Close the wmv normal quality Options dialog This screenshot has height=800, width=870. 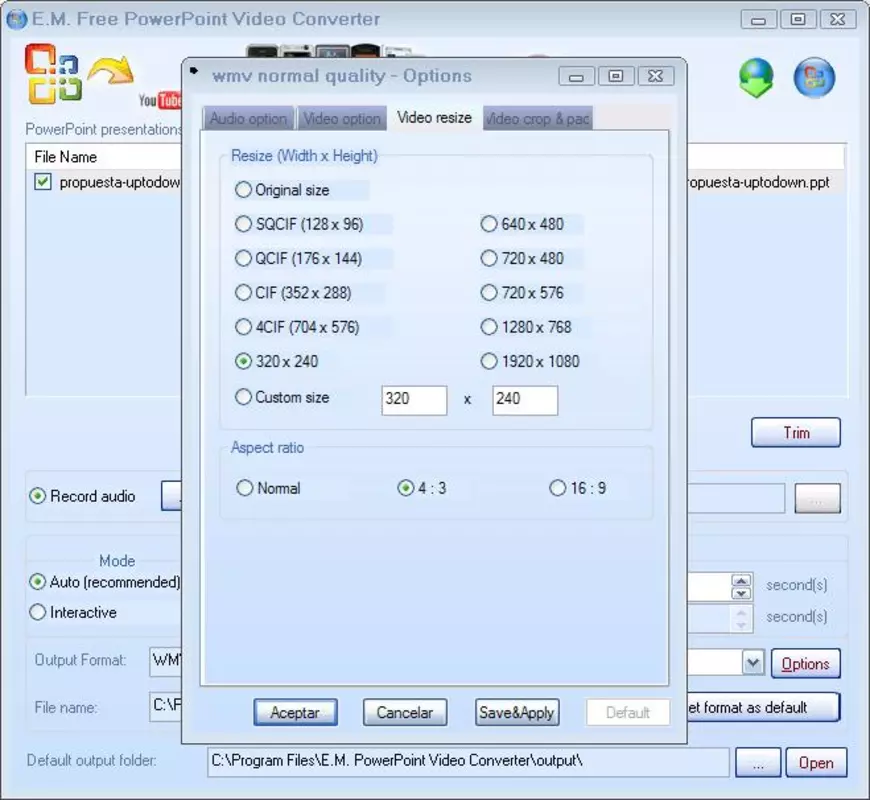[656, 76]
